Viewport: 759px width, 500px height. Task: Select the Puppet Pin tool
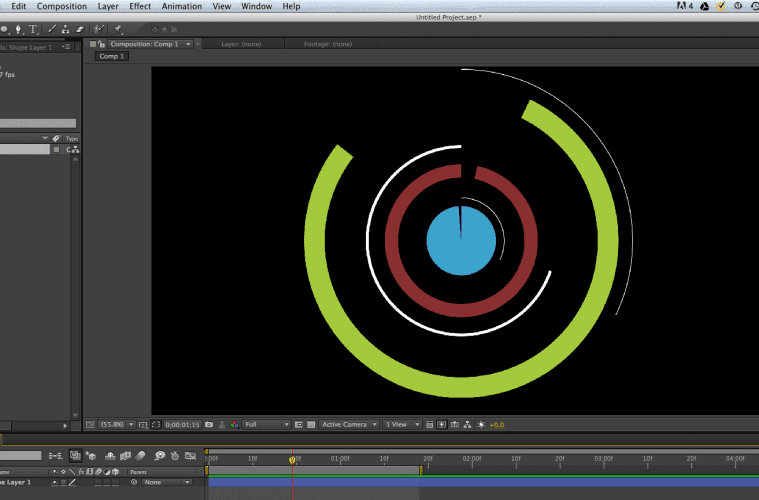(x=117, y=30)
